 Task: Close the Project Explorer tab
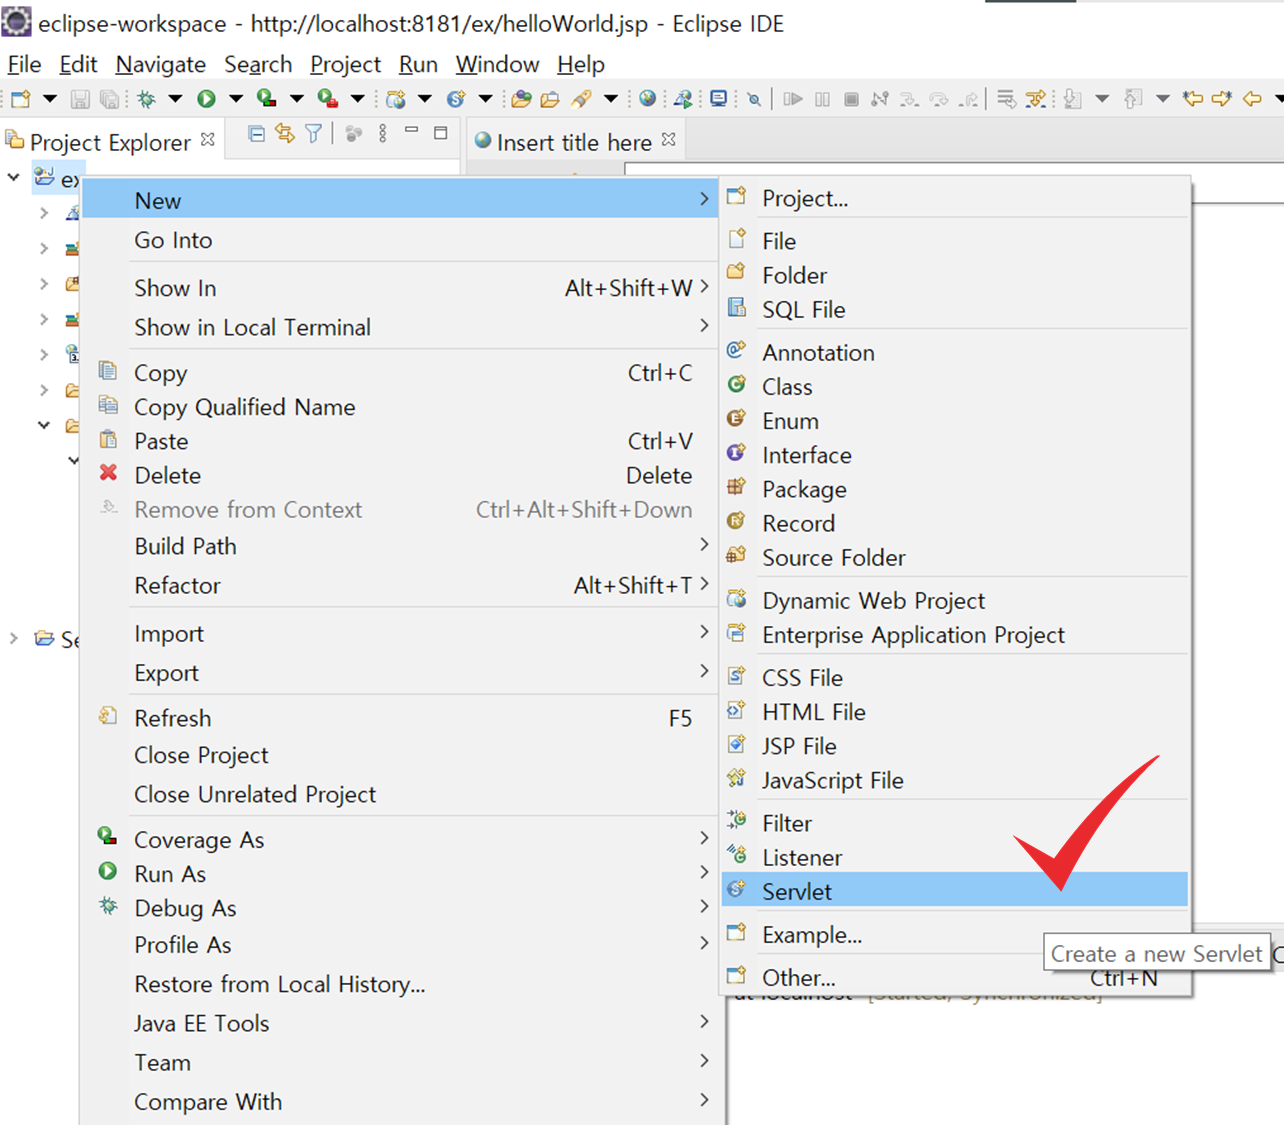pos(208,140)
